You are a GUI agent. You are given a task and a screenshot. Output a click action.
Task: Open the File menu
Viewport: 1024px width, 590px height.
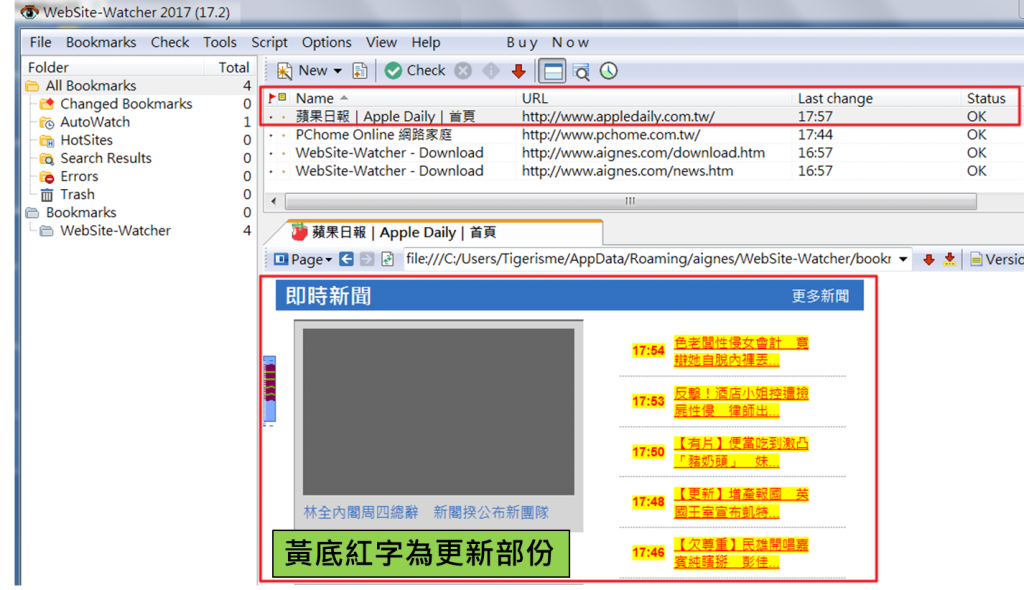click(40, 42)
